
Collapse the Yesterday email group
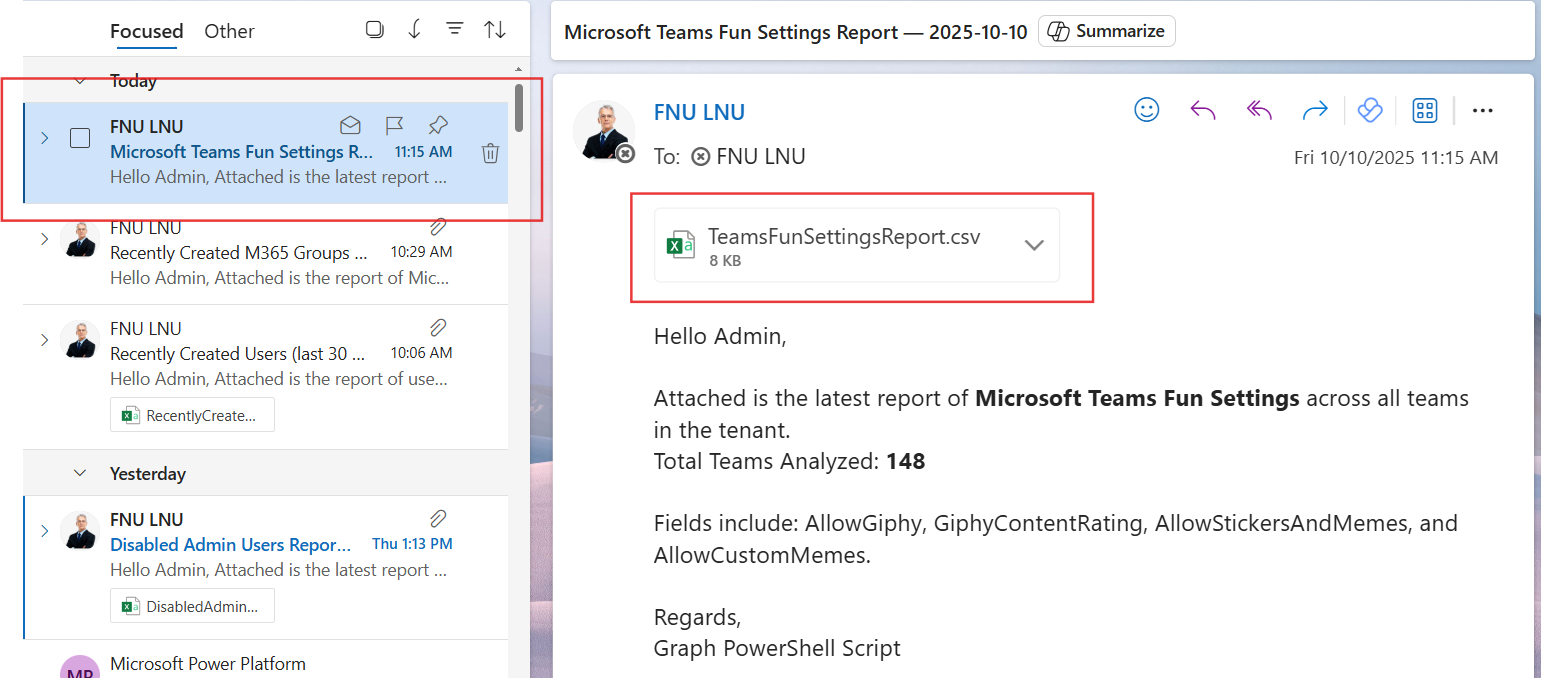pyautogui.click(x=79, y=473)
